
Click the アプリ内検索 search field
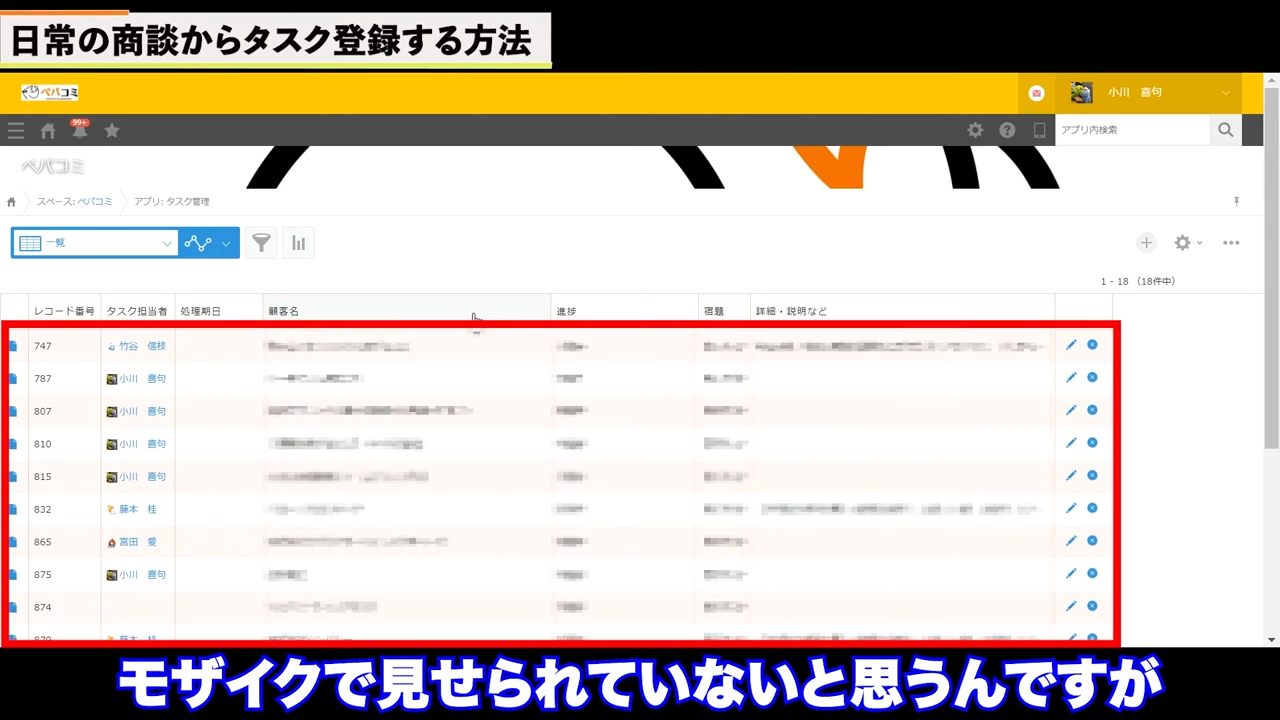(1132, 130)
